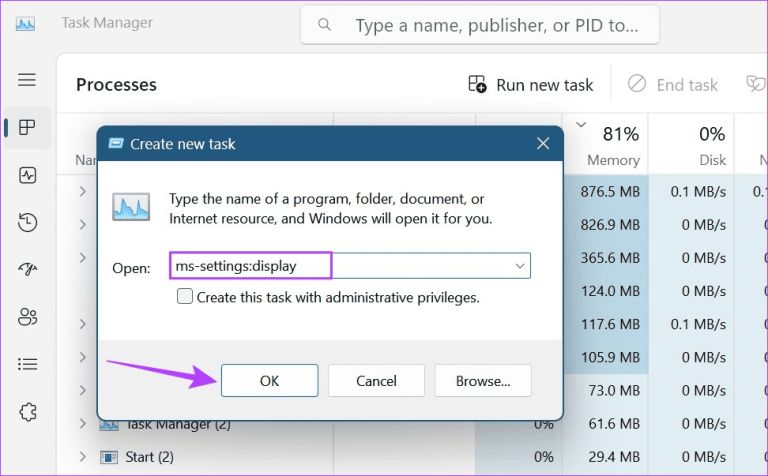Open the Services sidebar icon

27,412
